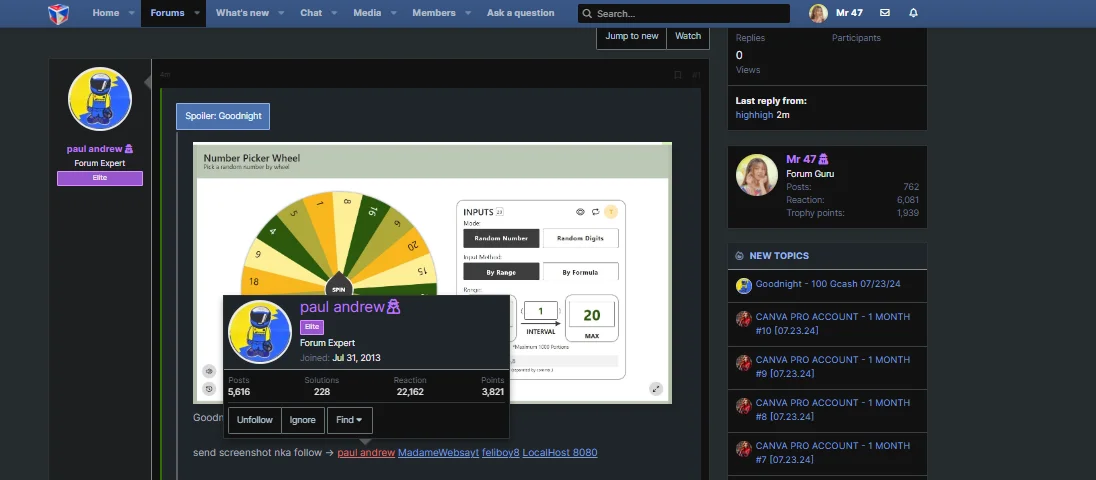Click the avatar inside the member popup
Image resolution: width=1096 pixels, height=480 pixels.
(260, 332)
